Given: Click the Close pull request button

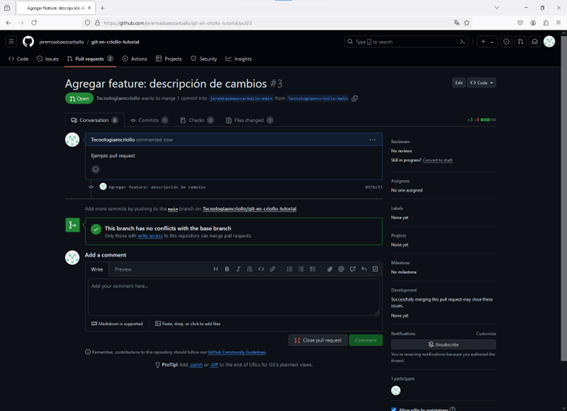Looking at the screenshot, I should coord(318,340).
